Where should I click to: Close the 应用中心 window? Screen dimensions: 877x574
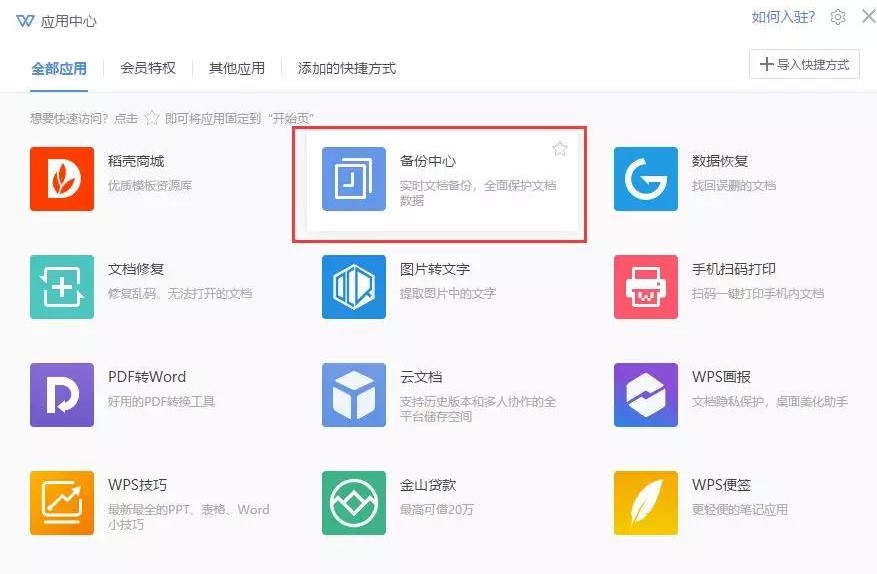(869, 16)
